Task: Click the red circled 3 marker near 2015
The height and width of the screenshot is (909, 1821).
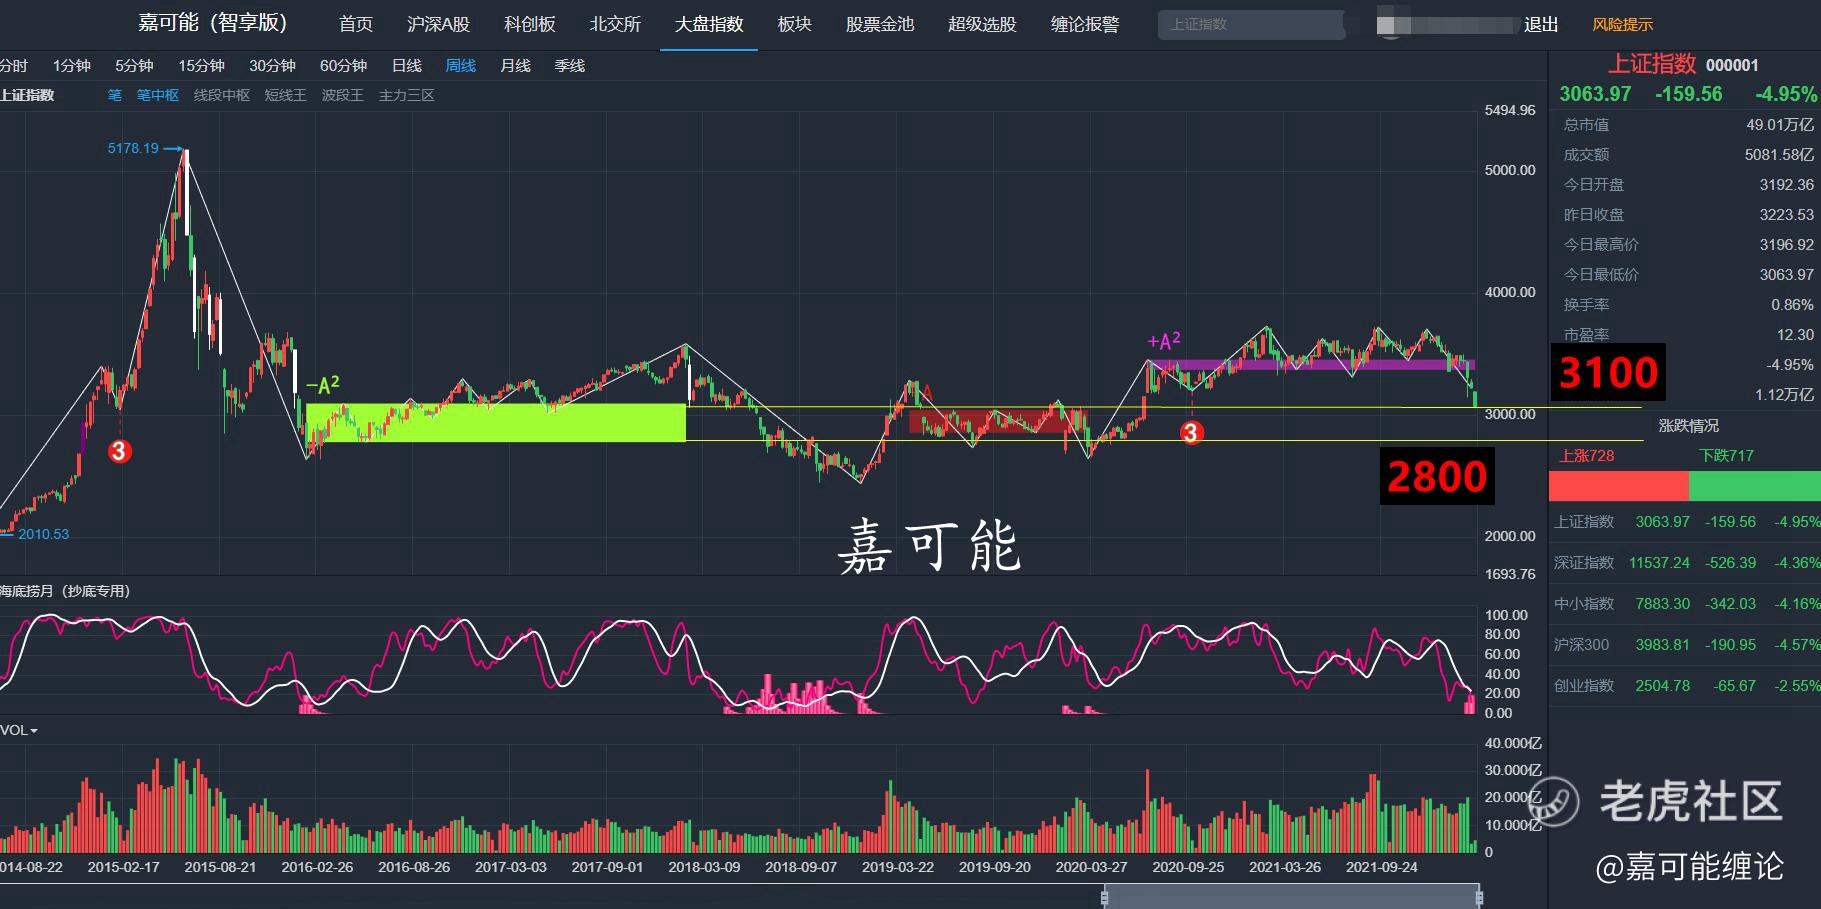Action: (x=119, y=451)
